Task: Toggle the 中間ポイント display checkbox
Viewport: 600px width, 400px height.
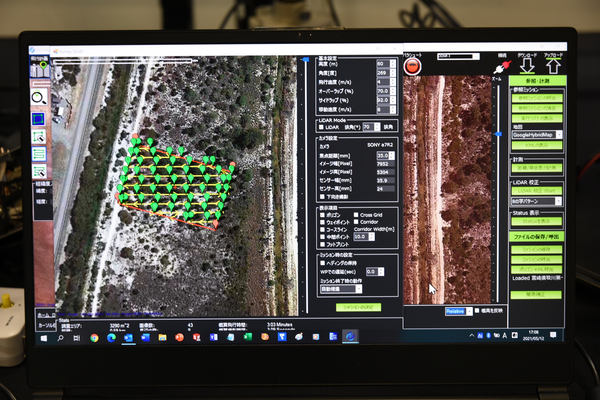Action: tap(322, 237)
